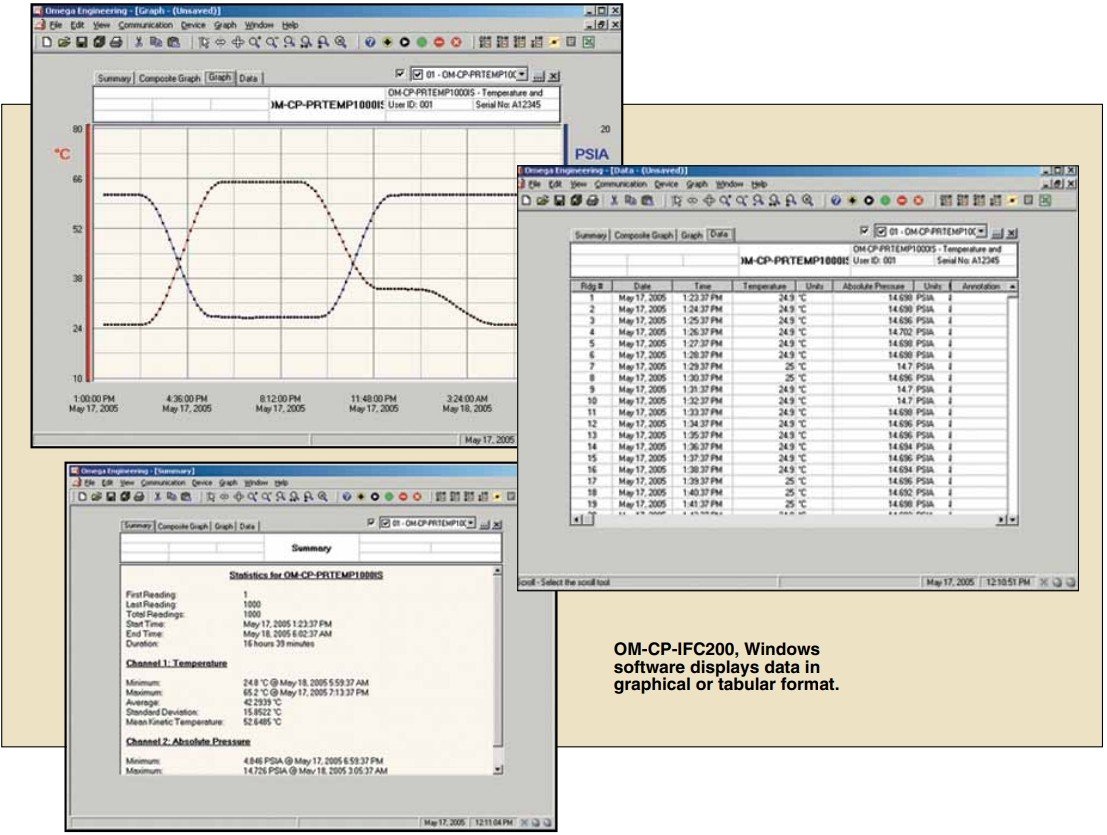
Task: Click Summary window vertical scrollbar
Action: pyautogui.click(x=498, y=669)
